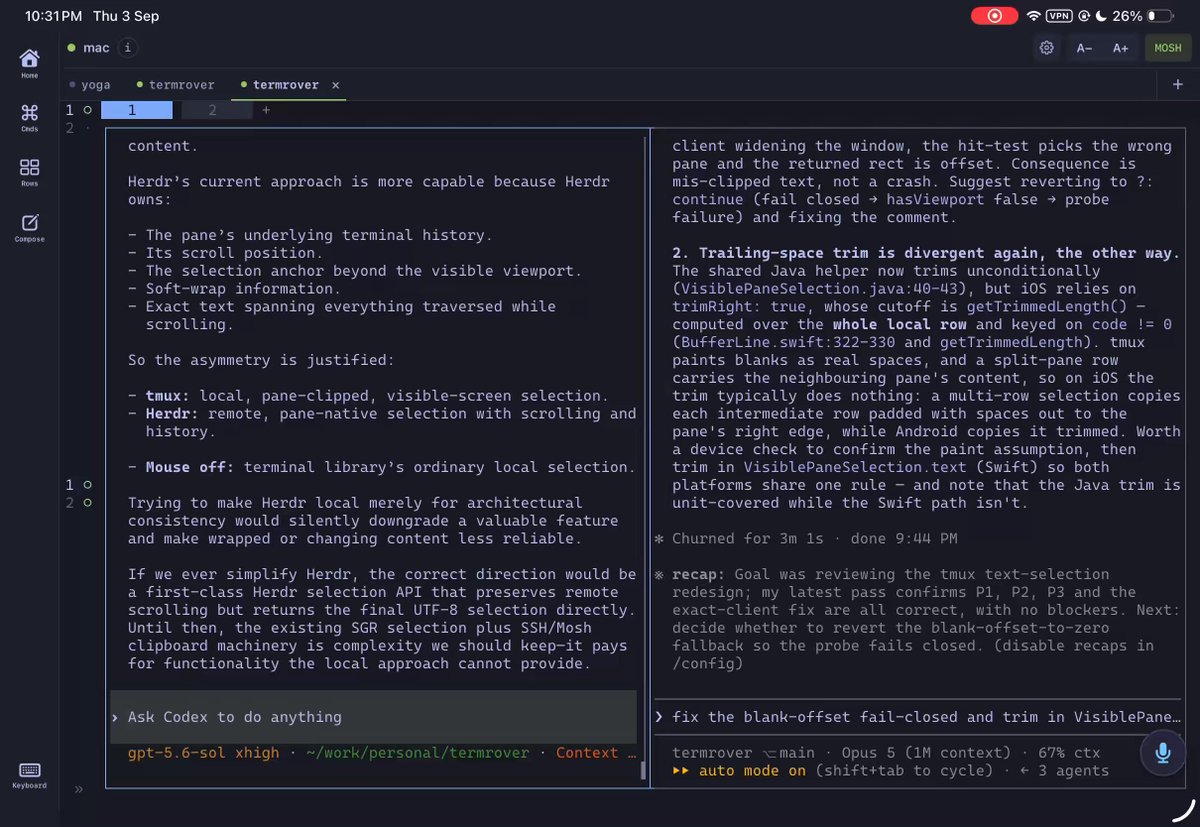Open VPN status indicator

pyautogui.click(x=1059, y=16)
